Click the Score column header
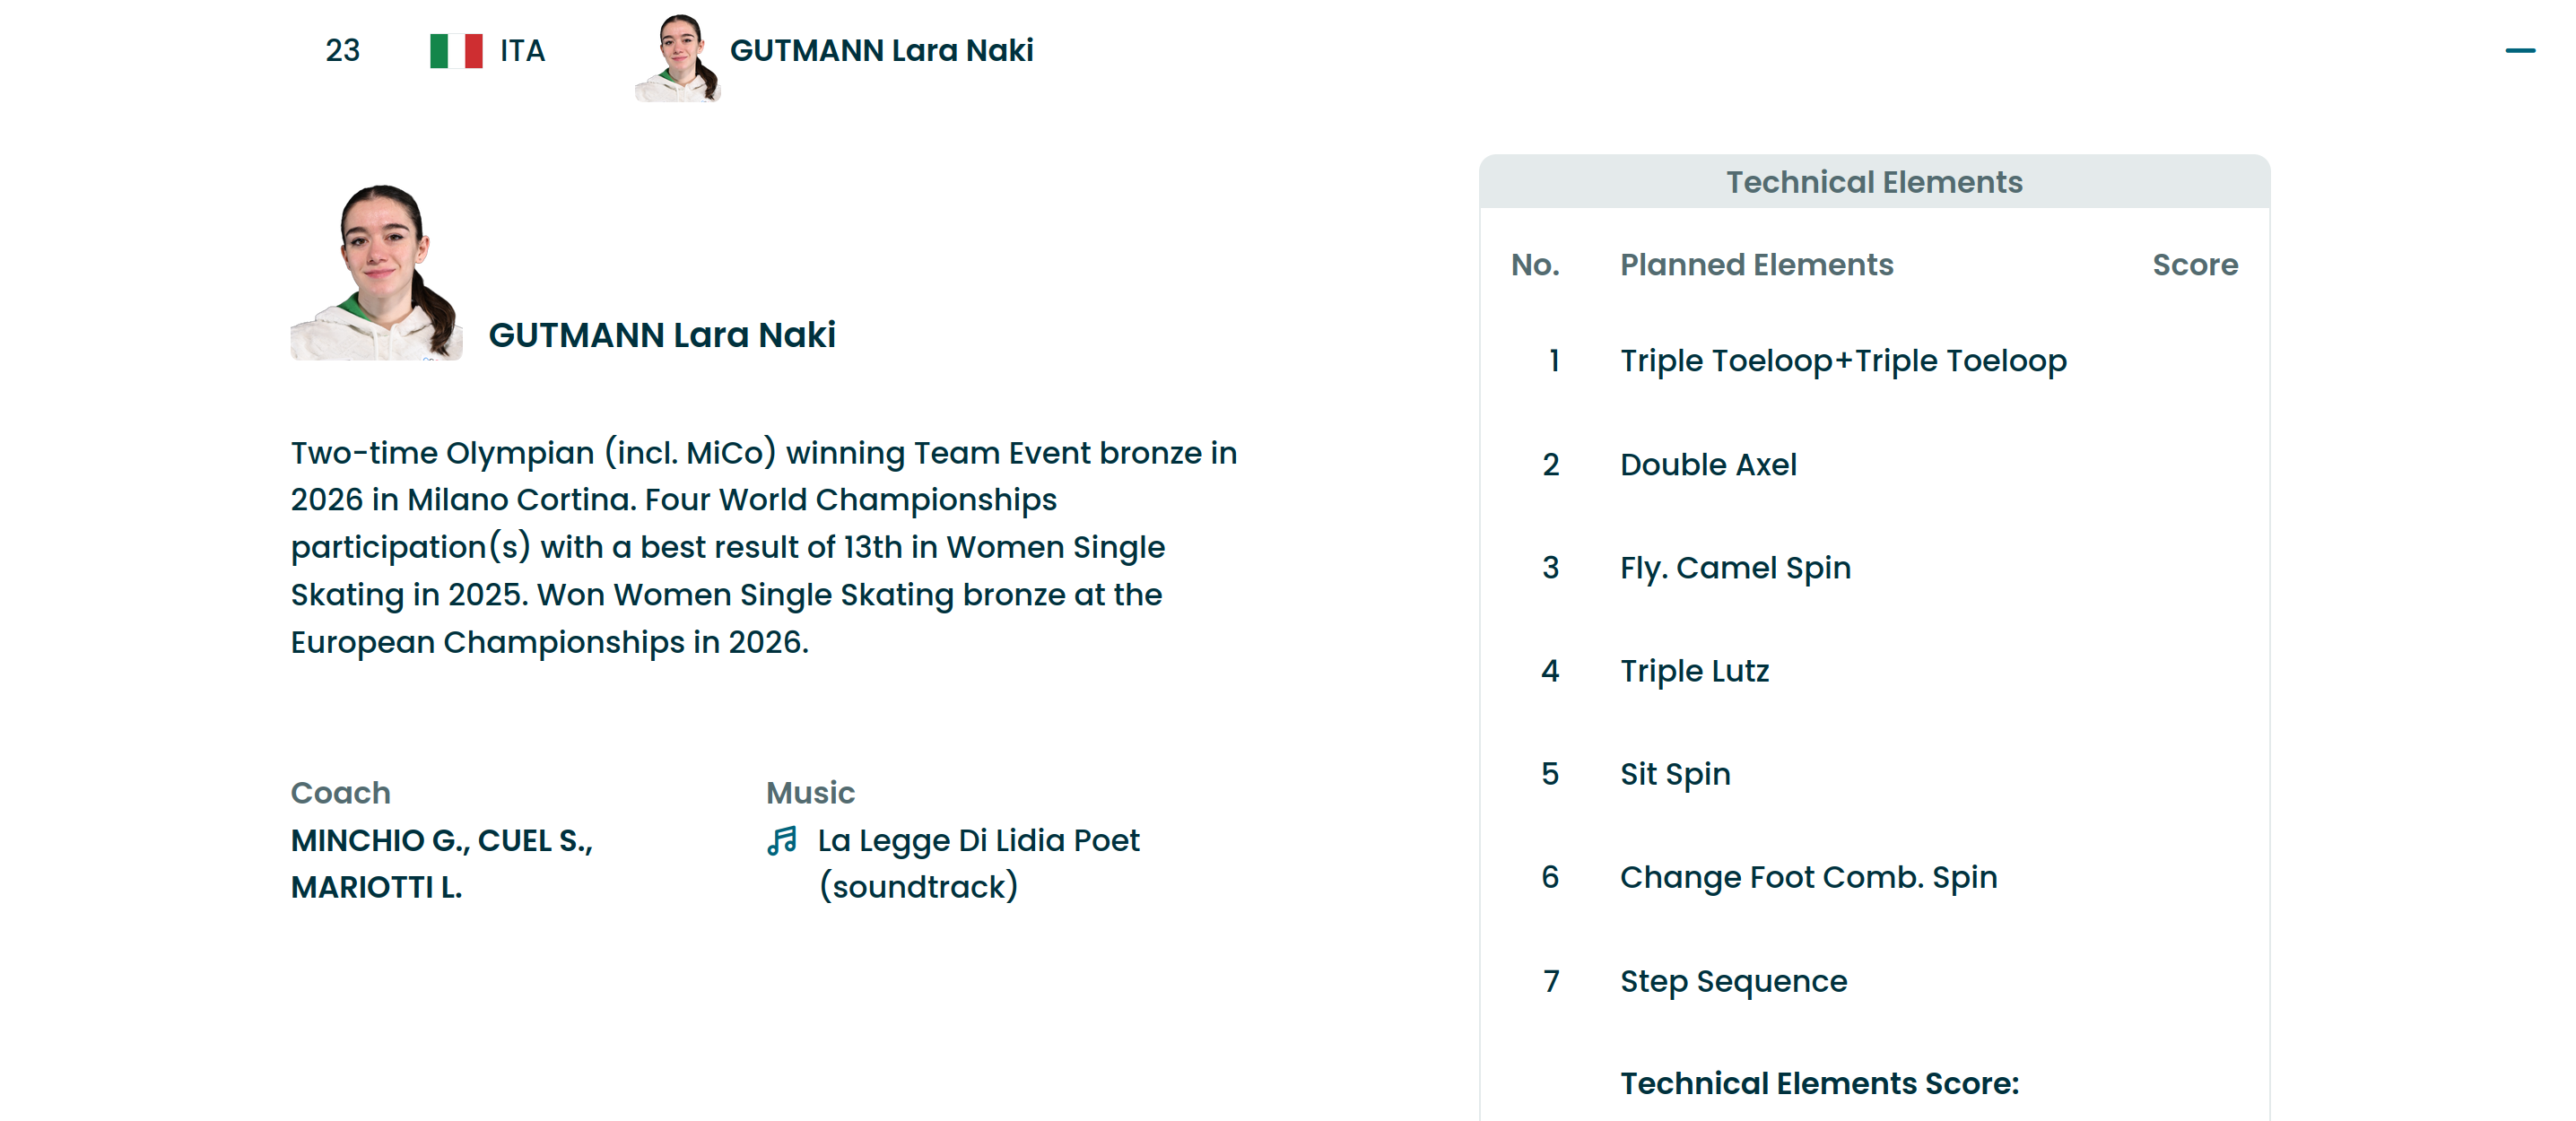Screen dimensions: 2576x1121 [2194, 265]
